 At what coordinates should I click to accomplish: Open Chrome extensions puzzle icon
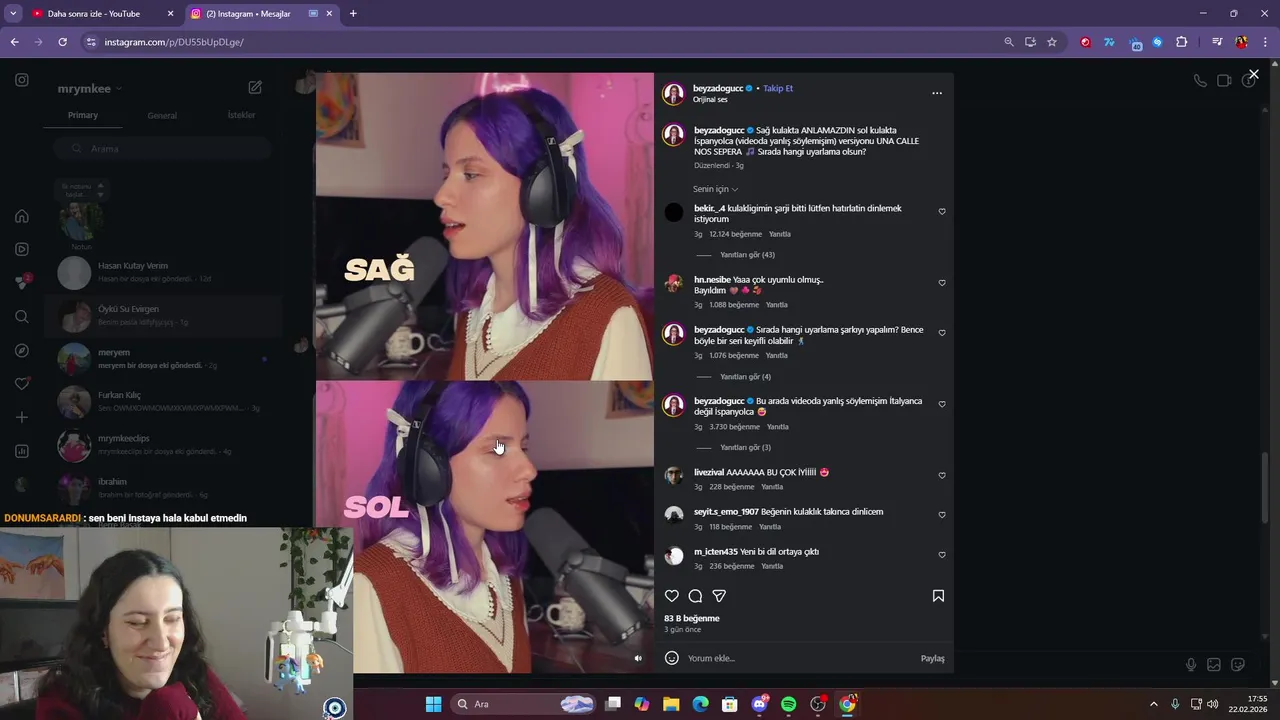1181,42
